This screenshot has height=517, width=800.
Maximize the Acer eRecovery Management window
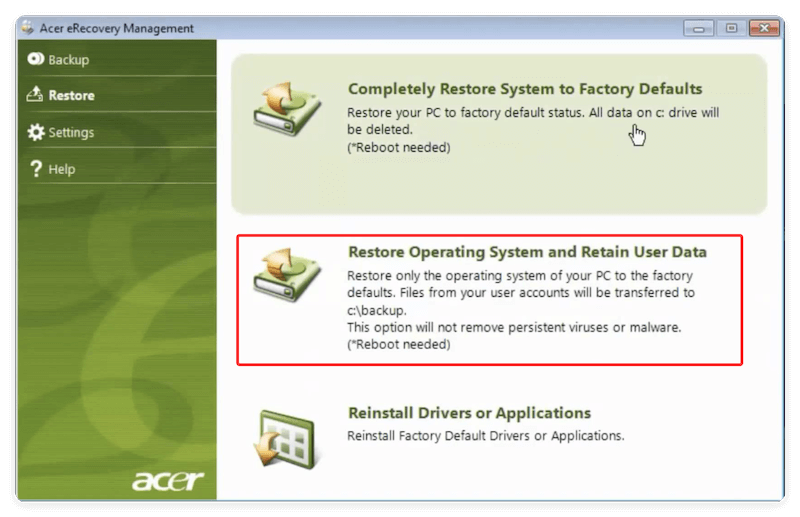[731, 28]
